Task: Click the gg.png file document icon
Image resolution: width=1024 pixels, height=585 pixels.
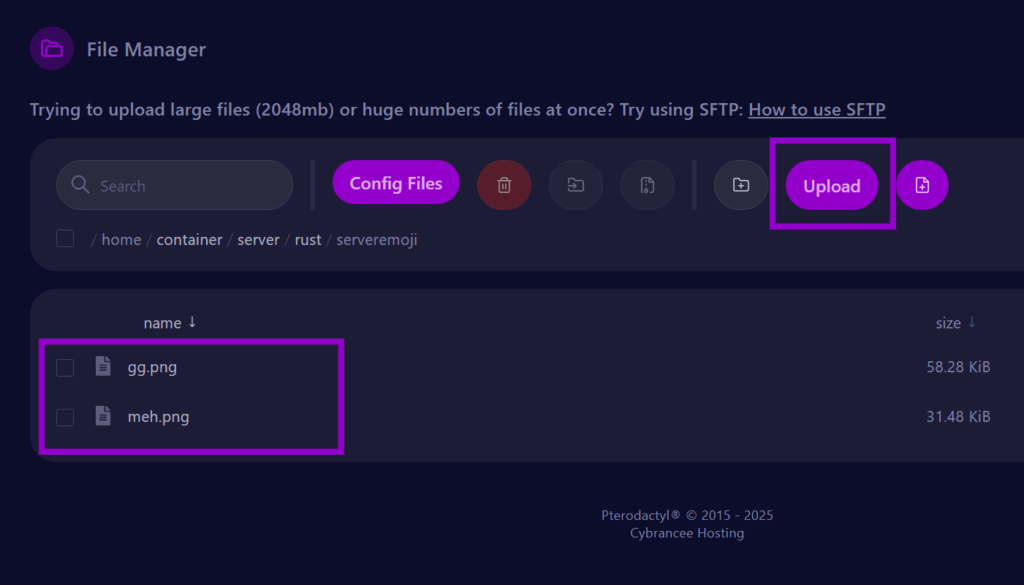Action: click(x=103, y=367)
